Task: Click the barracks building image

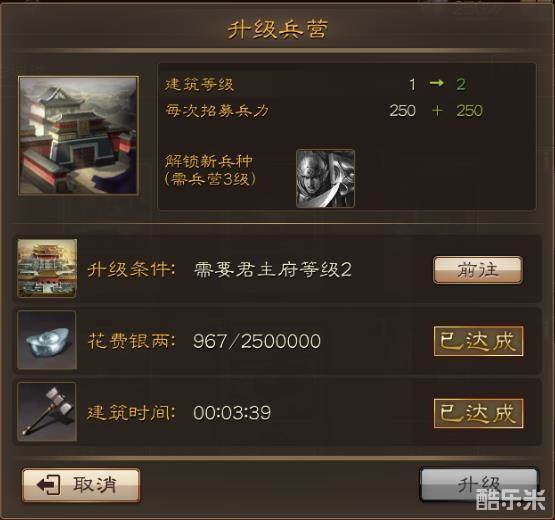Action: (78, 136)
